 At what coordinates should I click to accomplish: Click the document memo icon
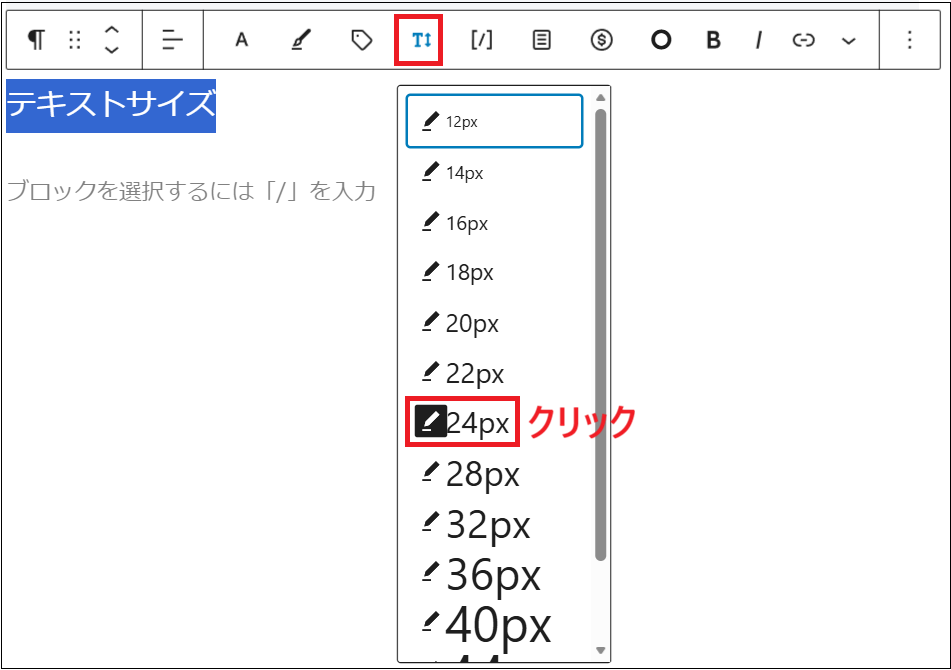[x=541, y=40]
